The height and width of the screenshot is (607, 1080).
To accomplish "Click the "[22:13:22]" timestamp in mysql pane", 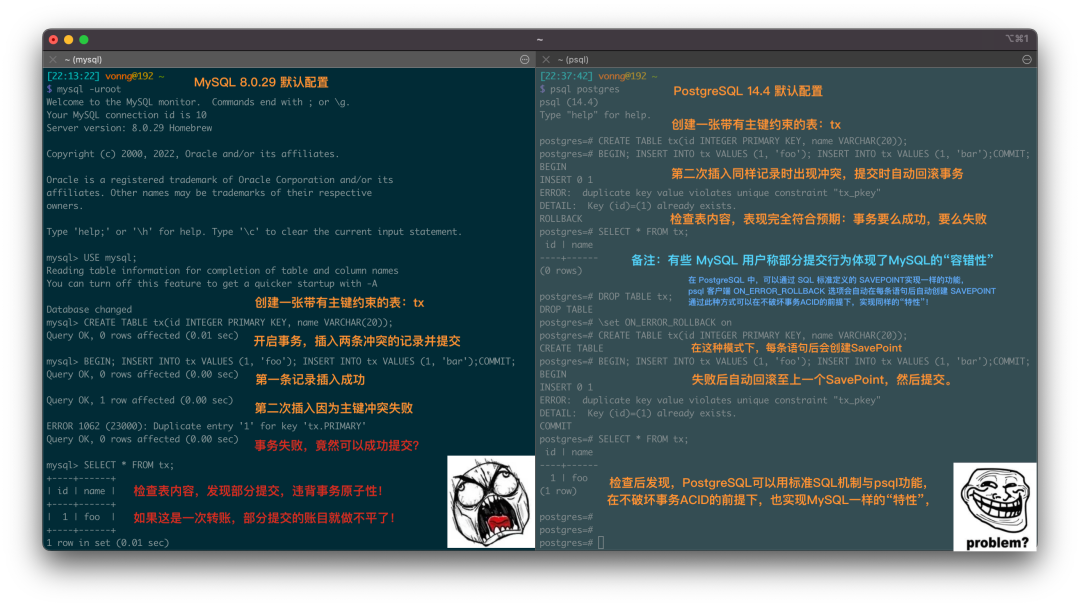I will click(x=73, y=76).
